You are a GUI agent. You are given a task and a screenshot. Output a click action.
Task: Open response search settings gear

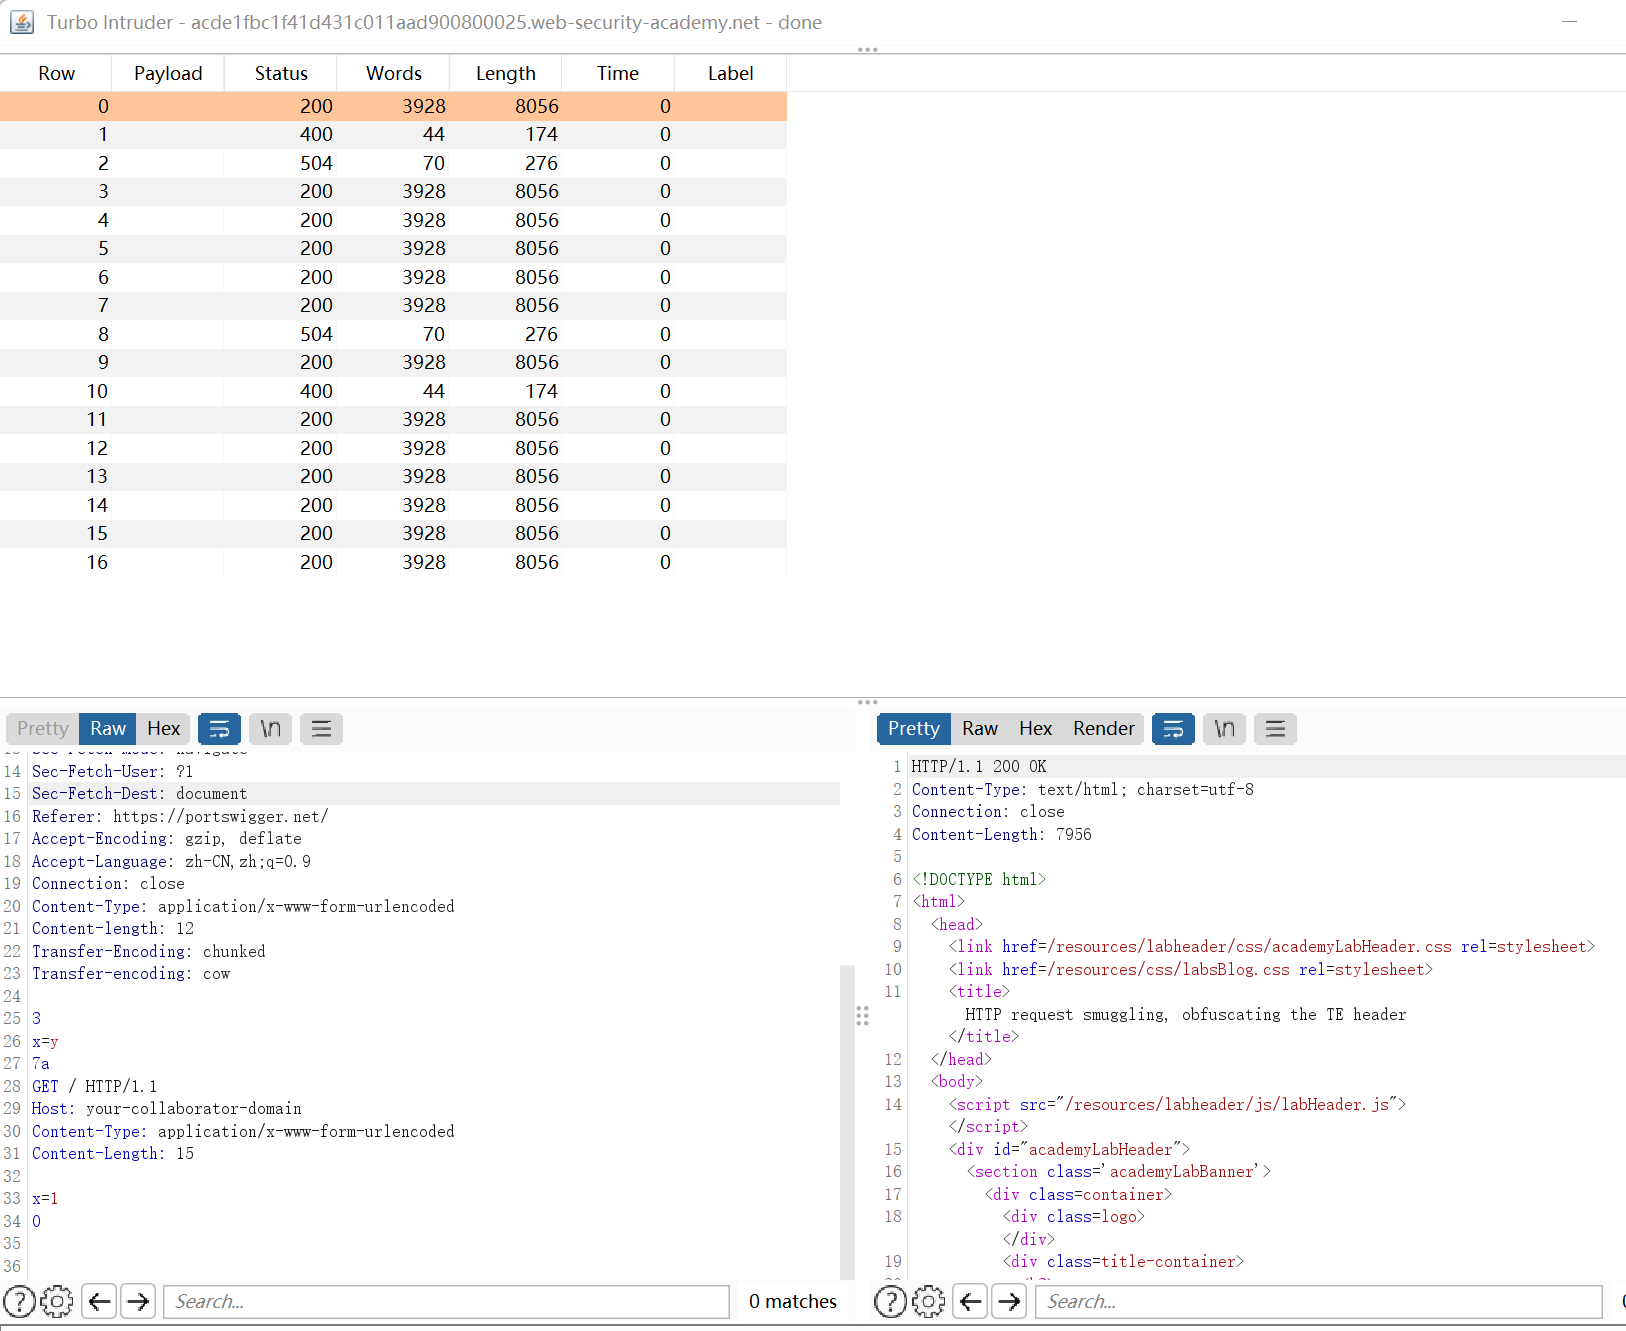coord(928,1301)
